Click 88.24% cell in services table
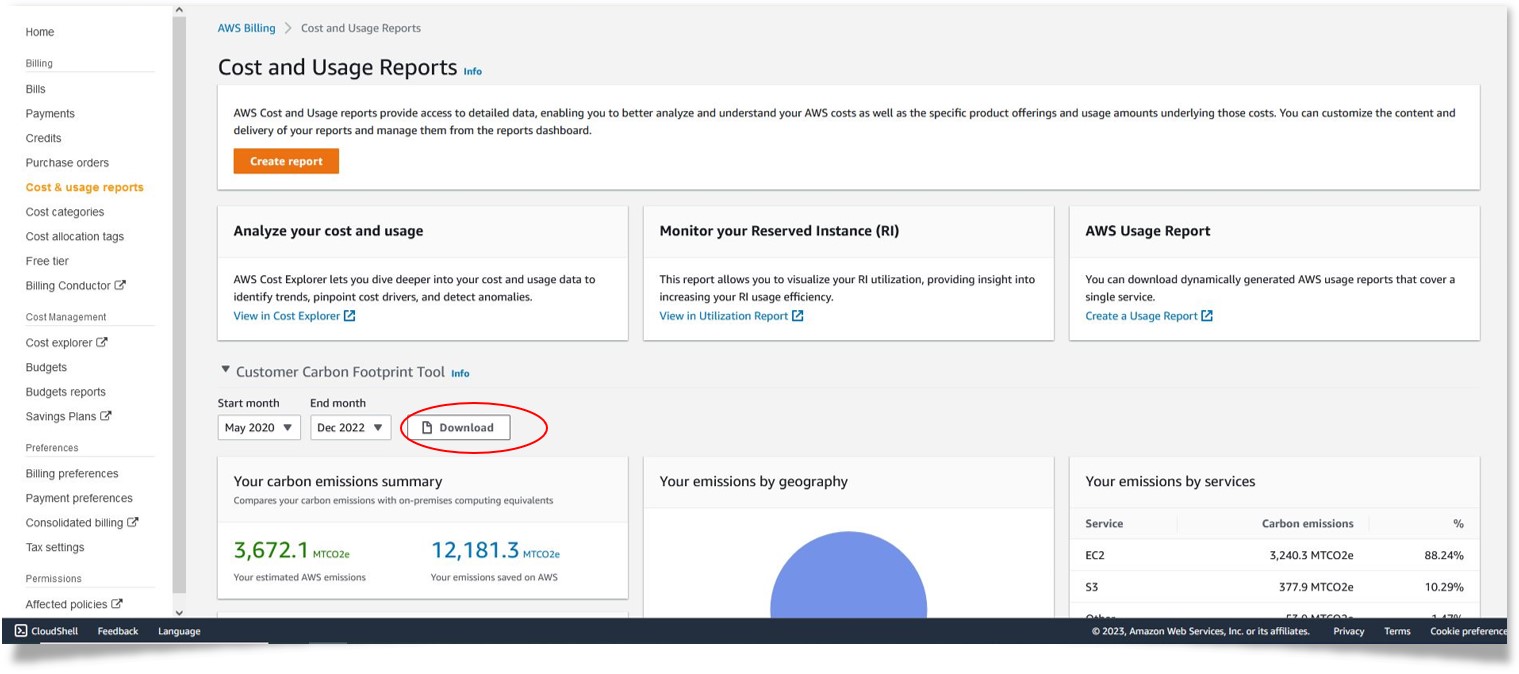This screenshot has height=674, width=1519. (x=1444, y=555)
